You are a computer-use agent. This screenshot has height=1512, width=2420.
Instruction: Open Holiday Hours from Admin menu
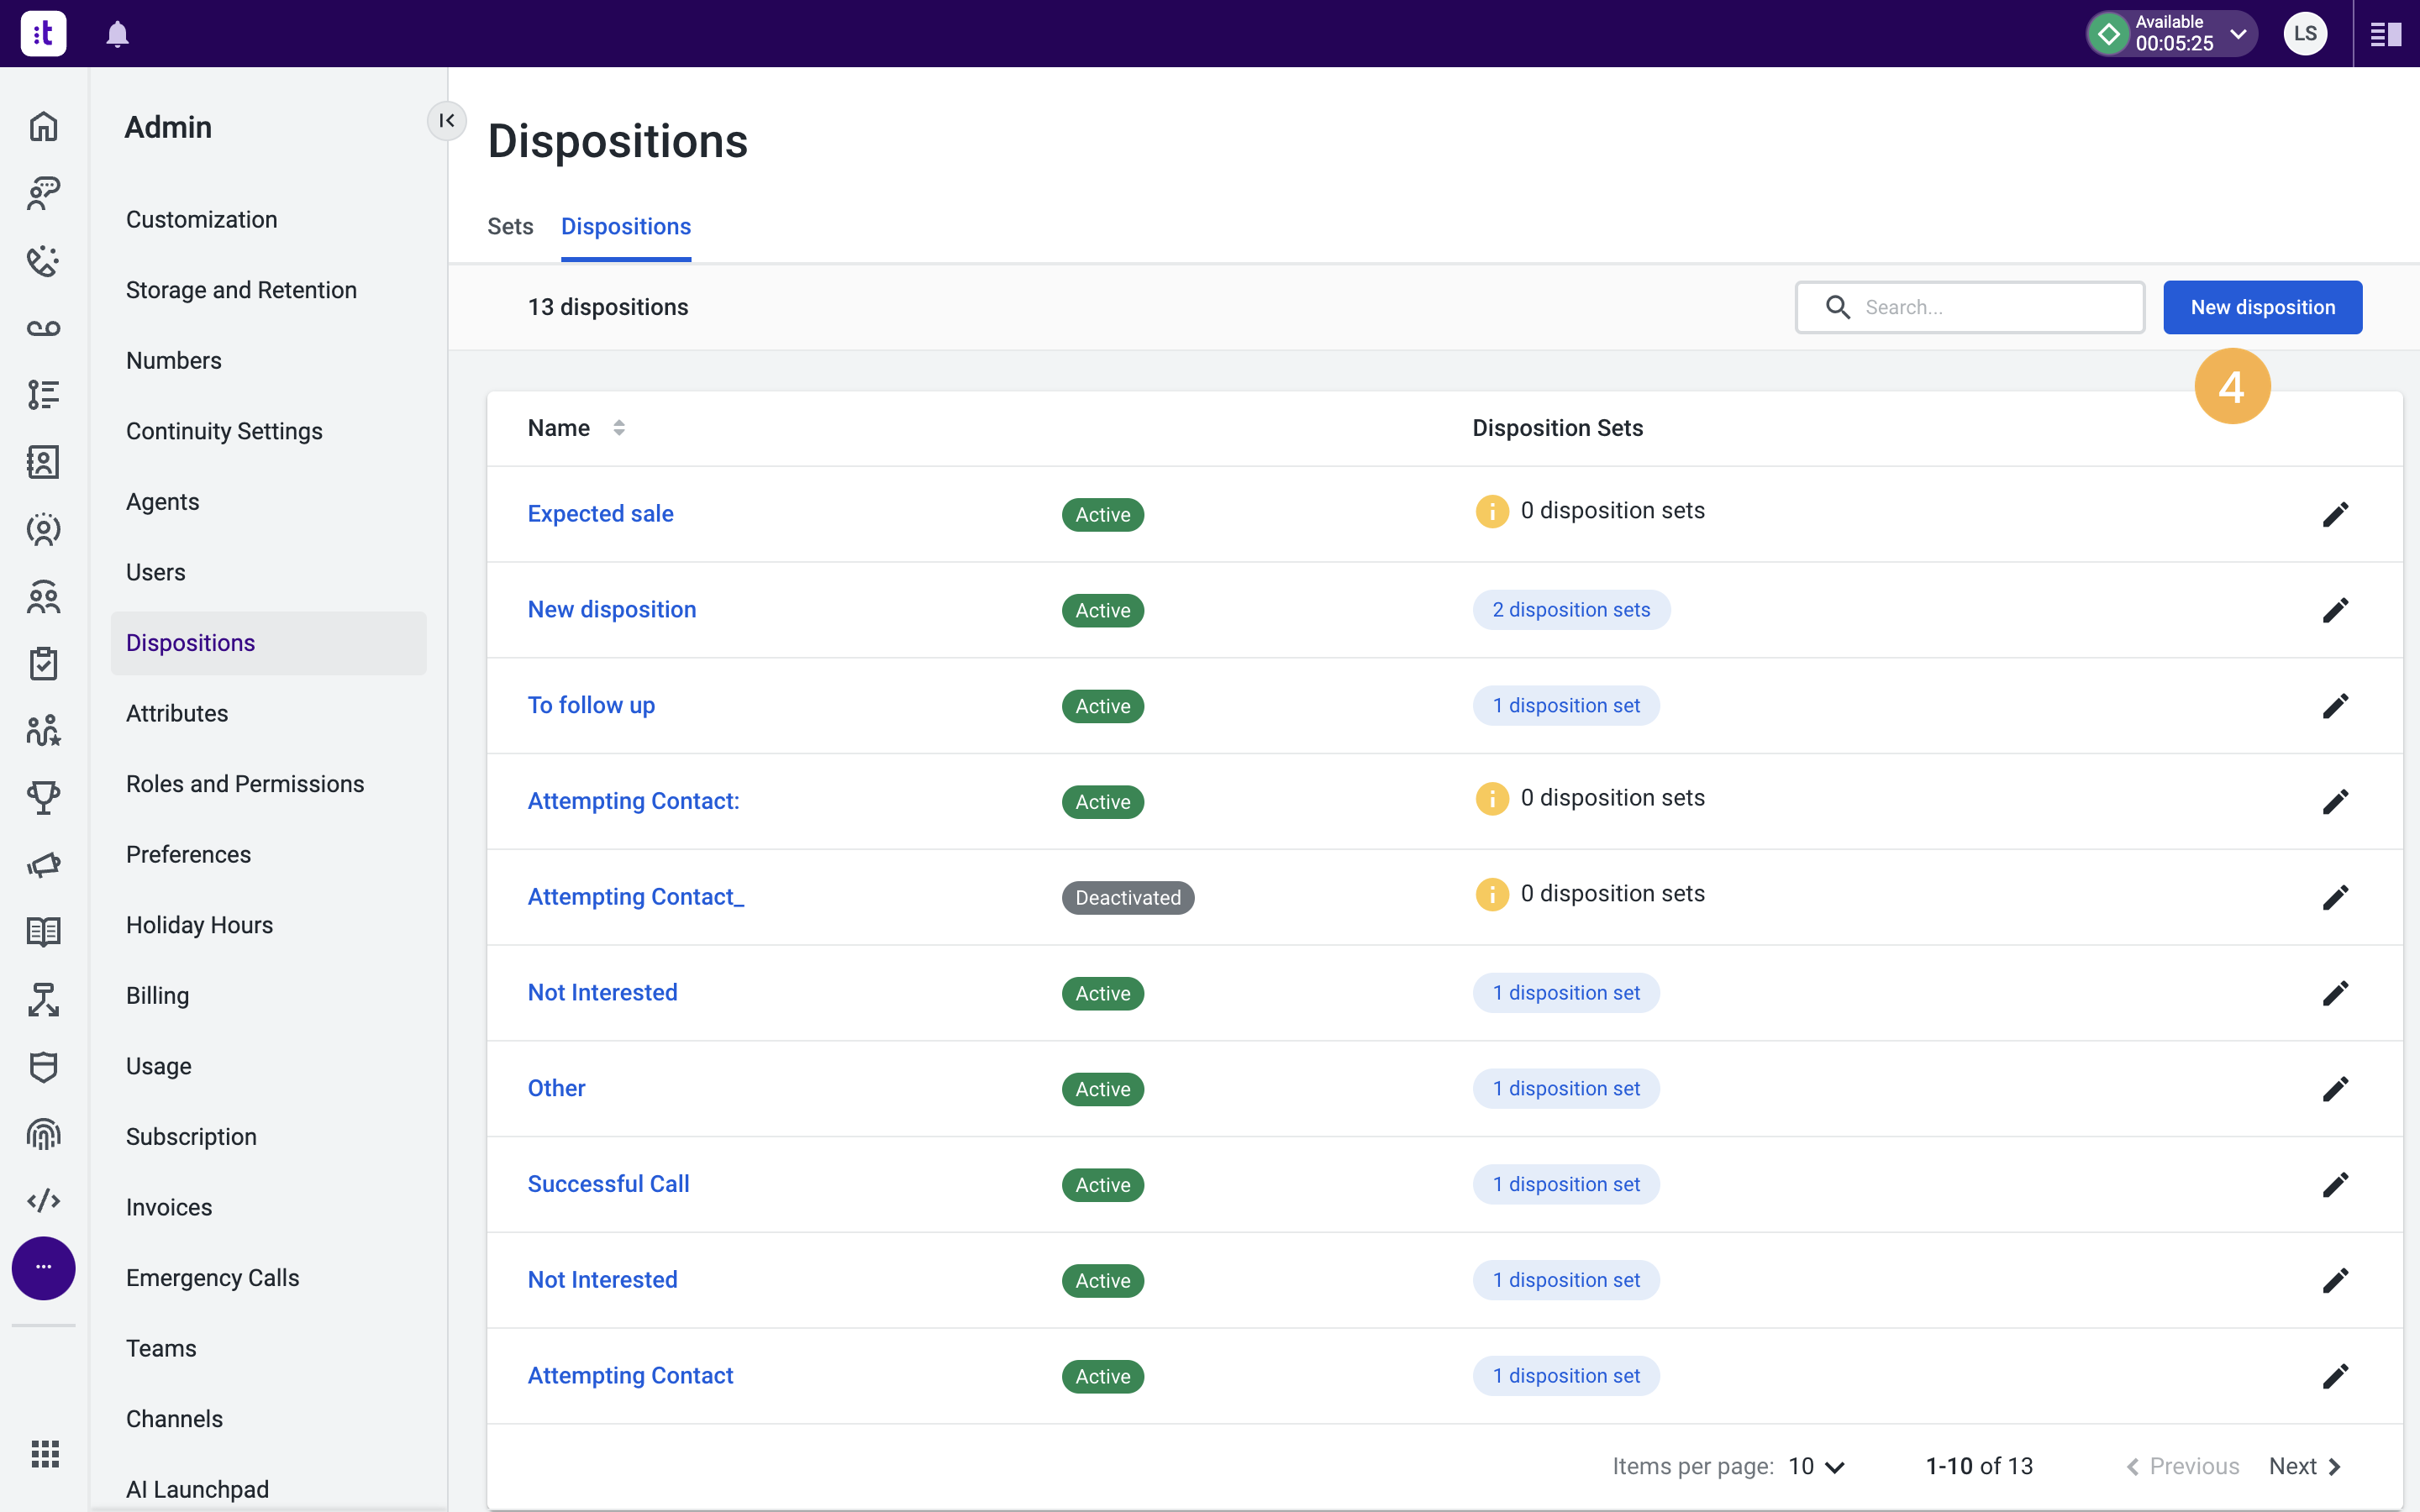199,925
